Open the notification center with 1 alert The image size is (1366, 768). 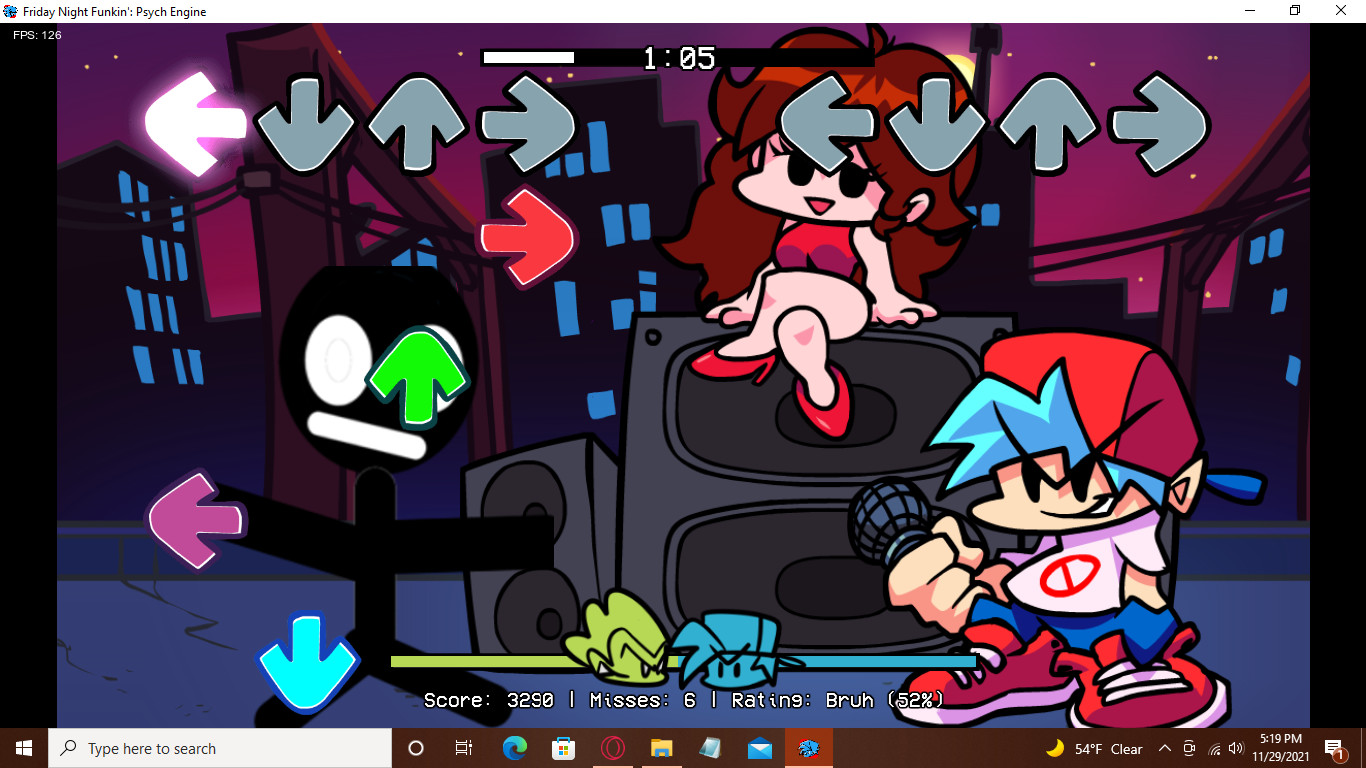1334,748
